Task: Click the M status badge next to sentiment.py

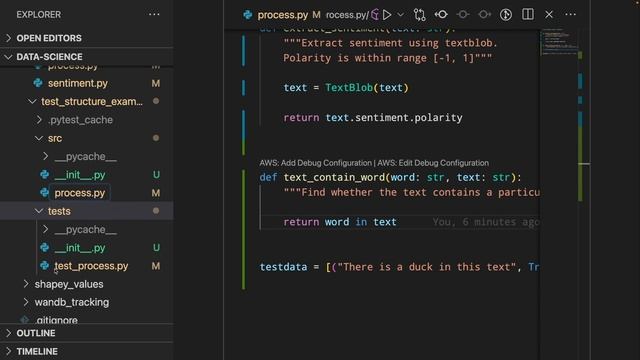Action: click(156, 83)
